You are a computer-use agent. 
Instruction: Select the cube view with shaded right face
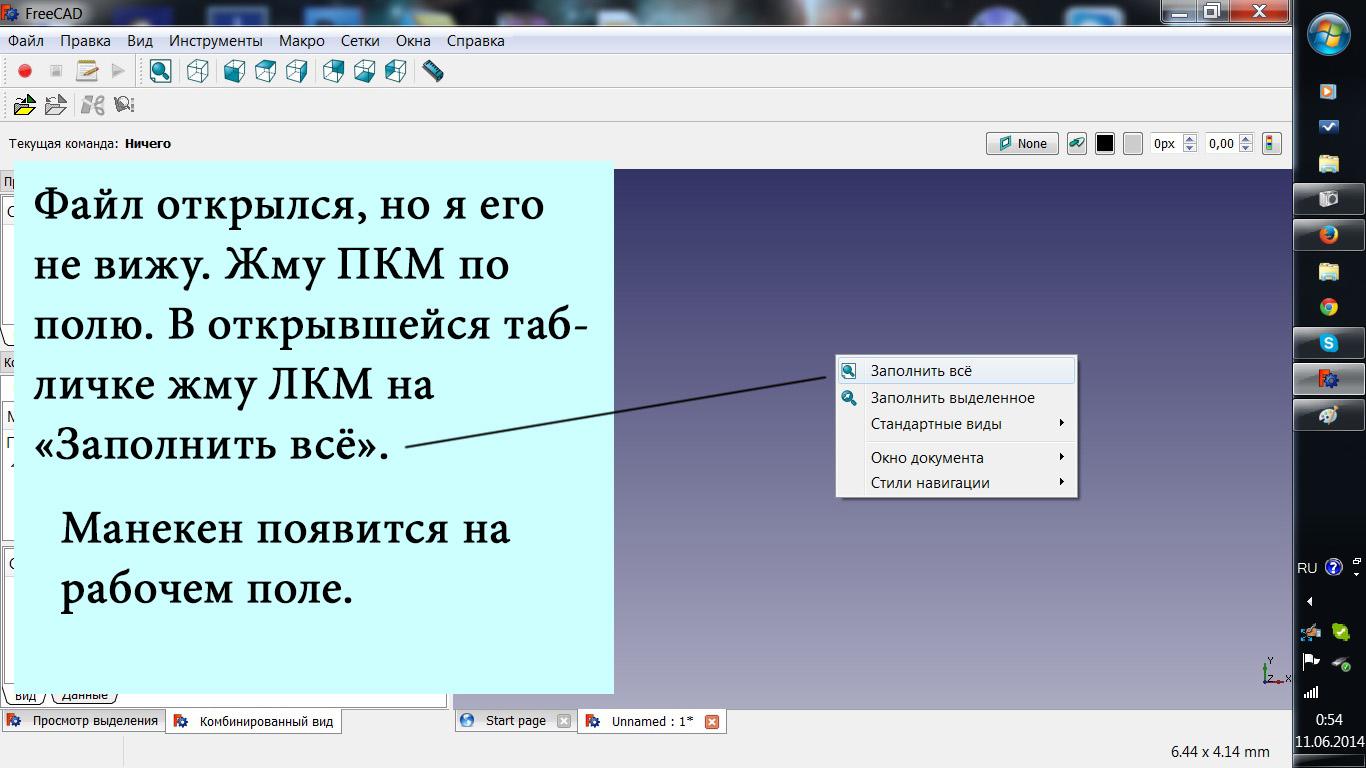tap(296, 71)
